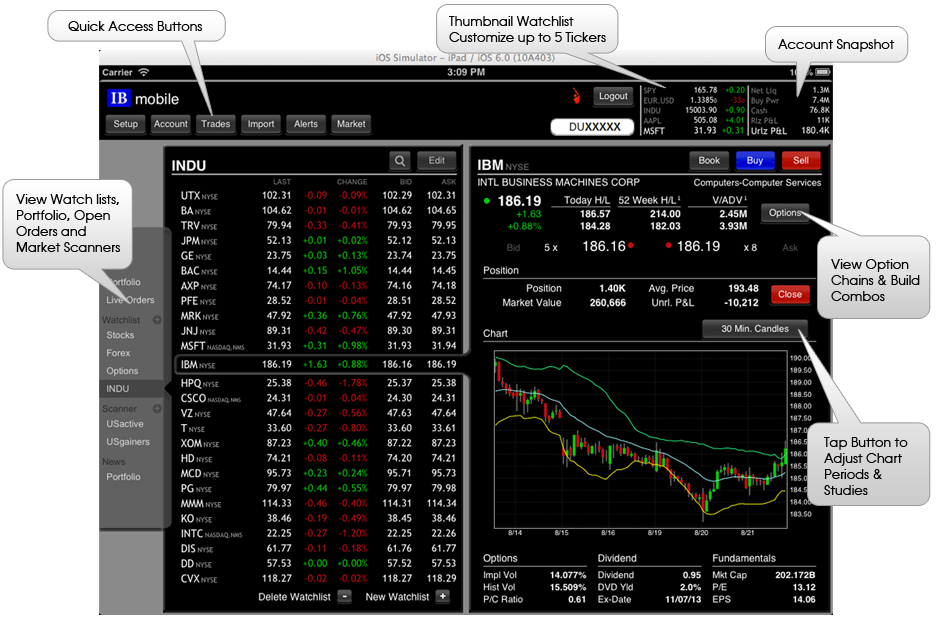Select the CSCO row in watchlist
The width and height of the screenshot is (940, 619).
click(318, 398)
